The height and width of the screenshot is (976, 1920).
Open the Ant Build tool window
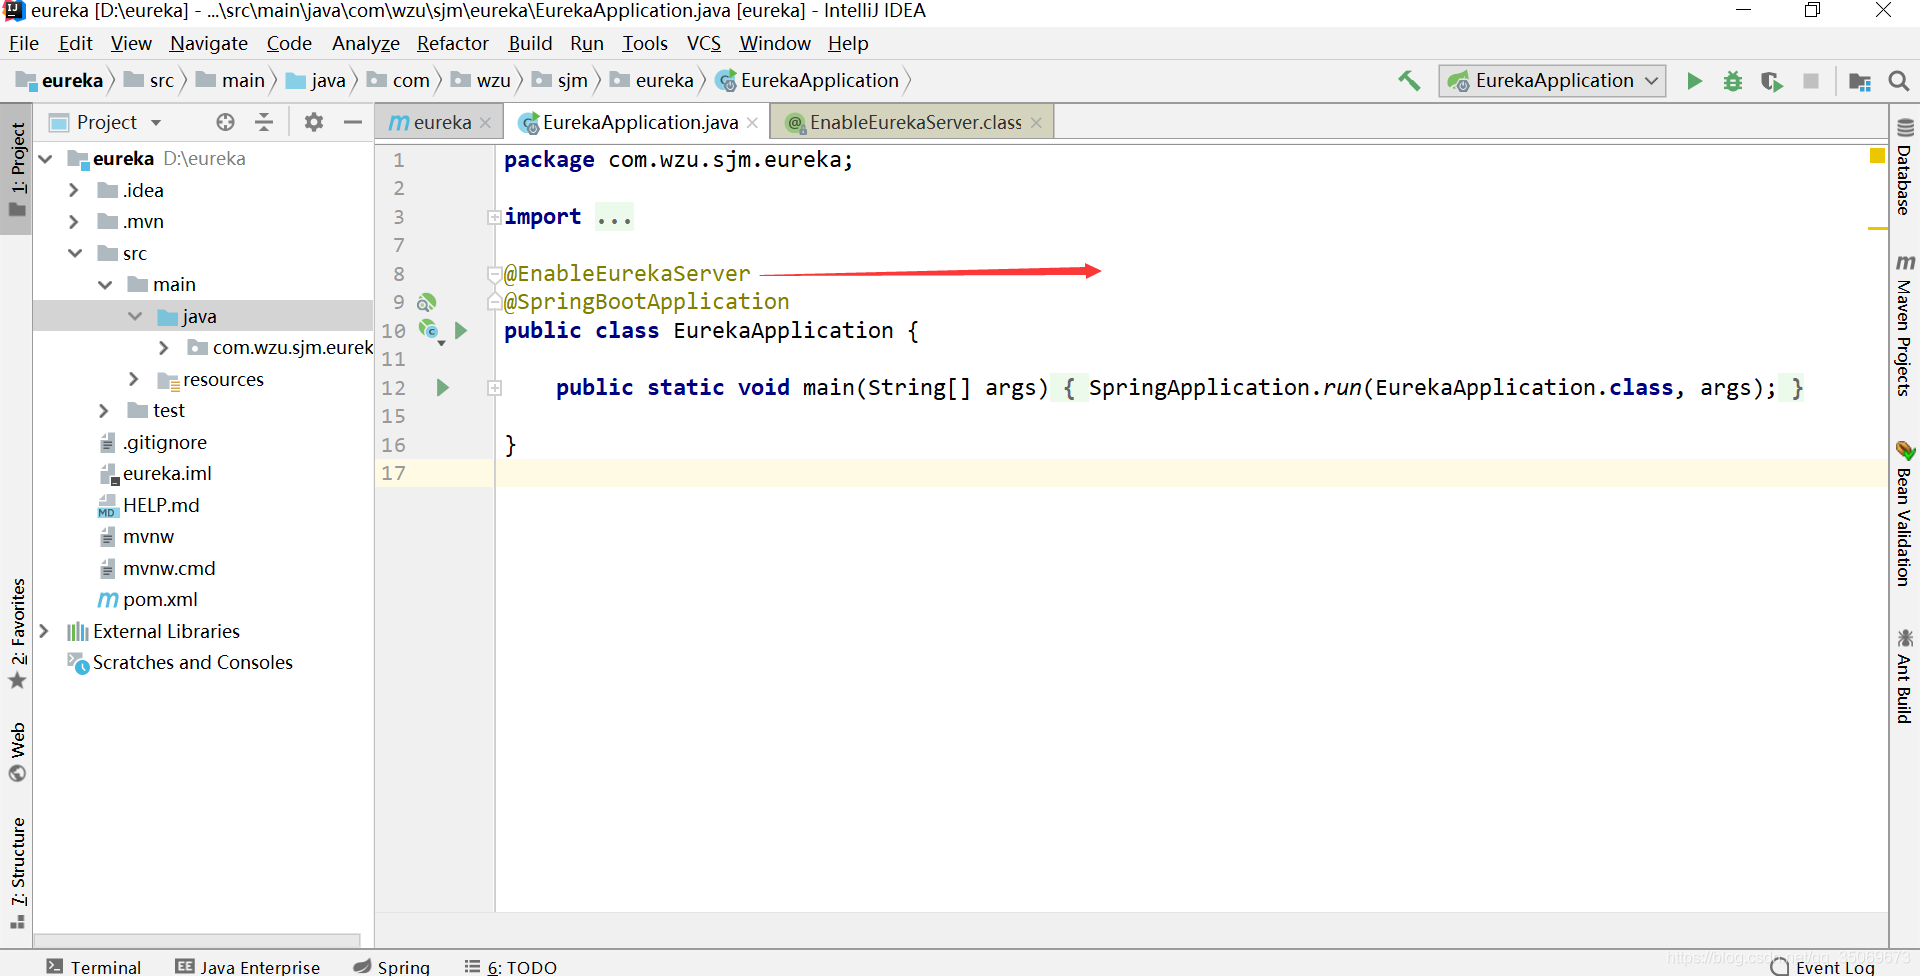click(1904, 676)
